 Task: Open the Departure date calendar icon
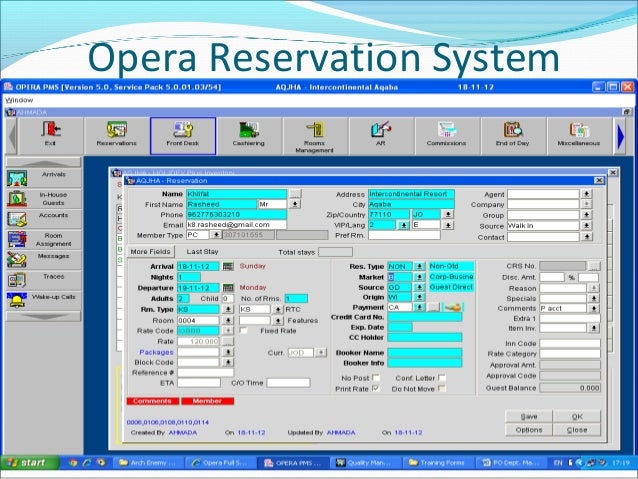228,288
